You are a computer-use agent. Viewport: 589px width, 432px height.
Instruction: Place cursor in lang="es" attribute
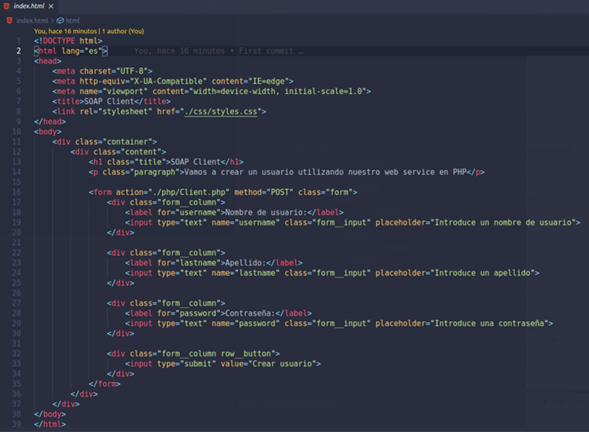[82, 51]
